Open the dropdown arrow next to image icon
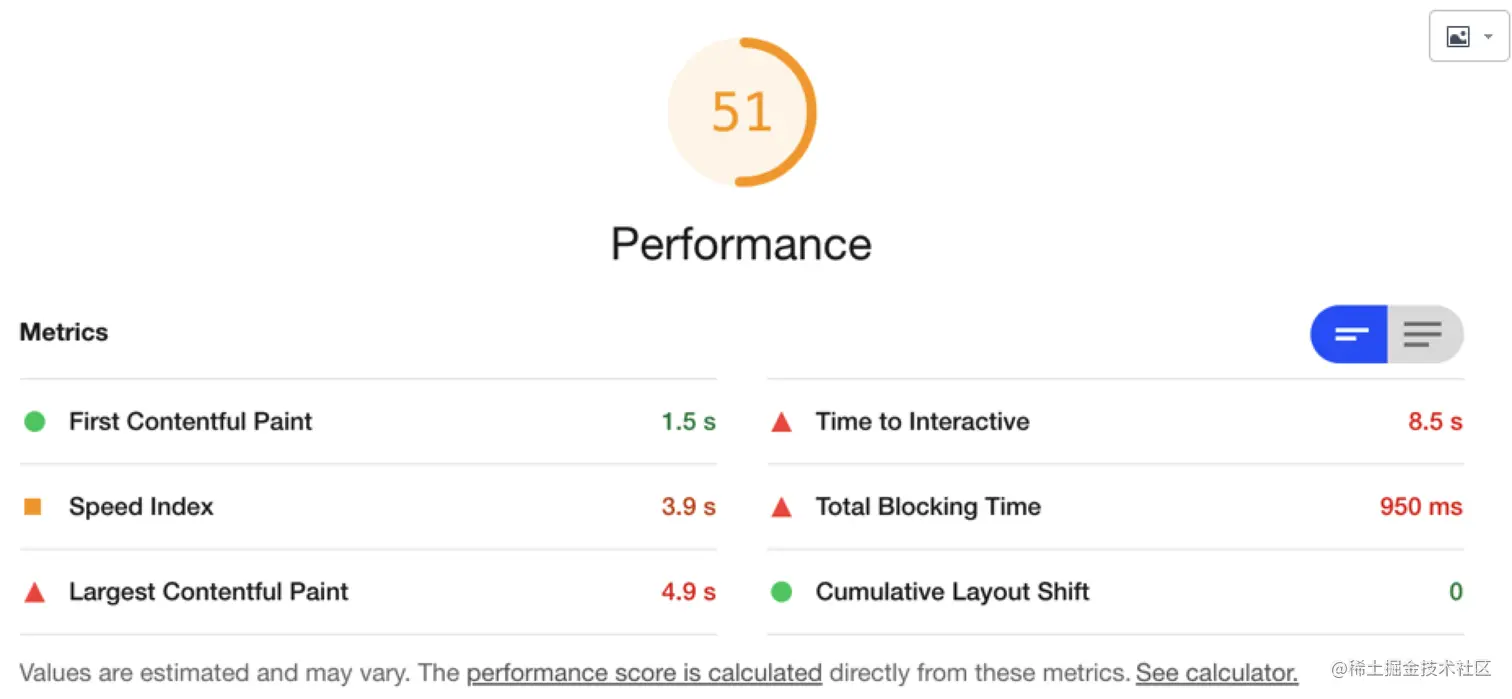1512x699 pixels. (1488, 37)
